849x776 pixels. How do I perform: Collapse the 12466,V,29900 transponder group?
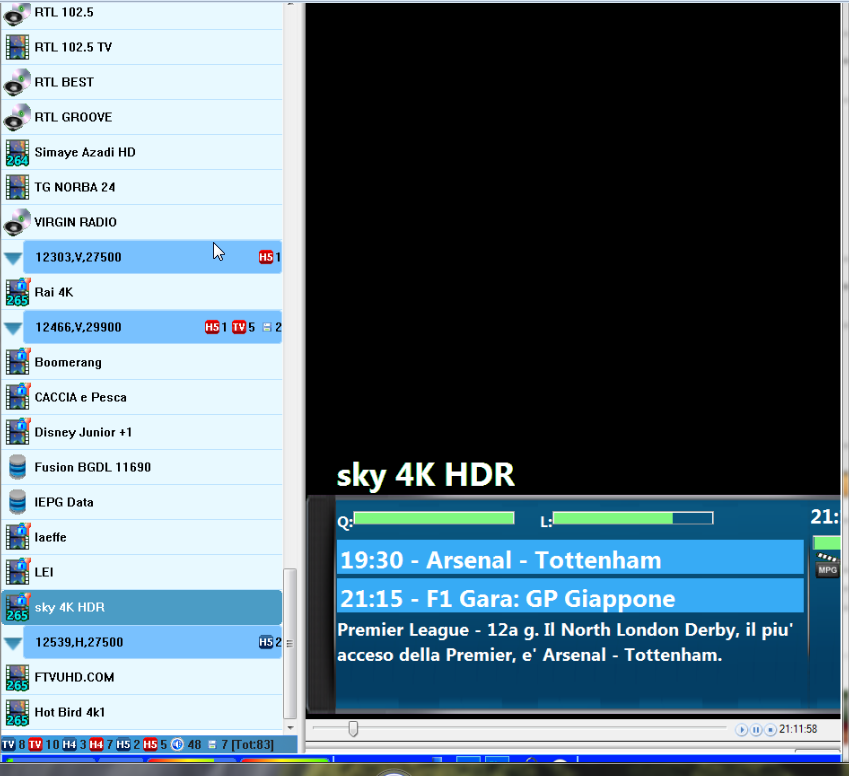point(13,328)
